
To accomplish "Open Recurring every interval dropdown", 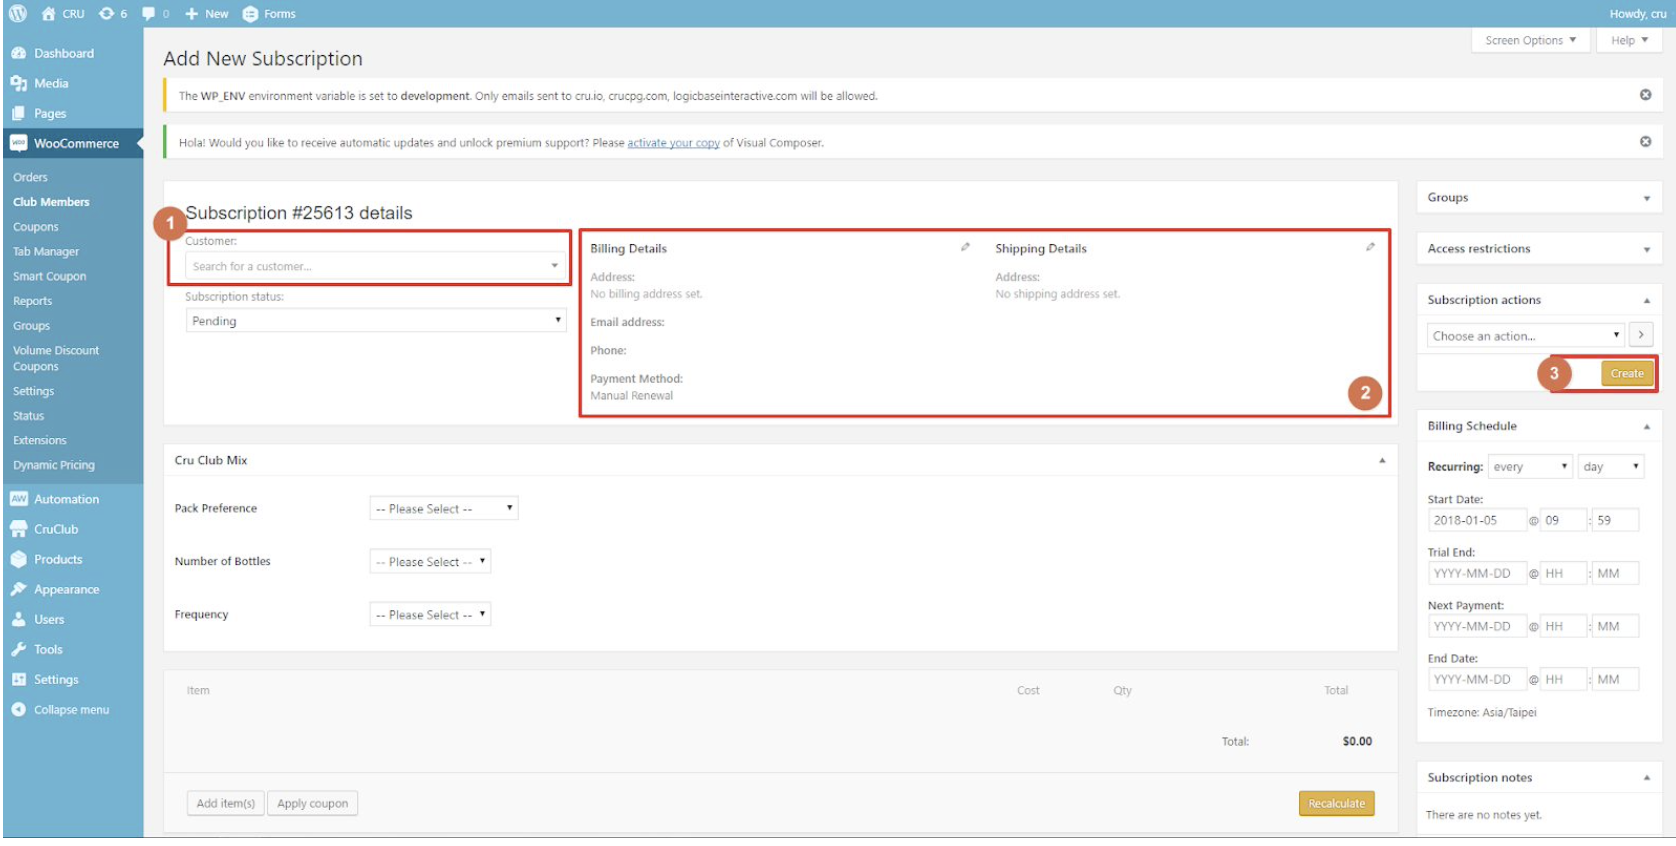I will [x=1530, y=467].
